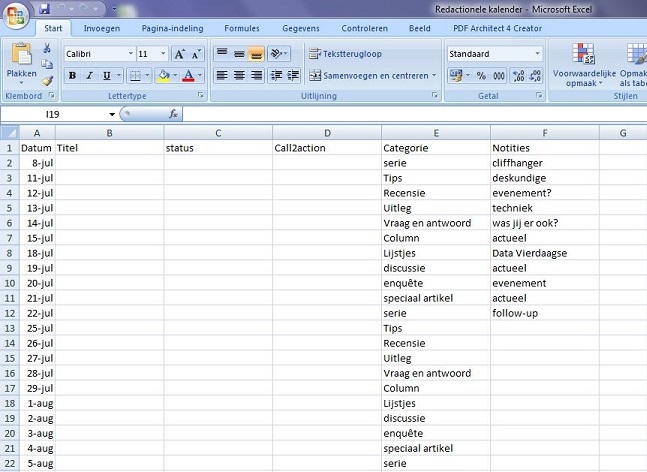The width and height of the screenshot is (647, 472).
Task: Open the Name Box dropdown
Action: pyautogui.click(x=112, y=114)
